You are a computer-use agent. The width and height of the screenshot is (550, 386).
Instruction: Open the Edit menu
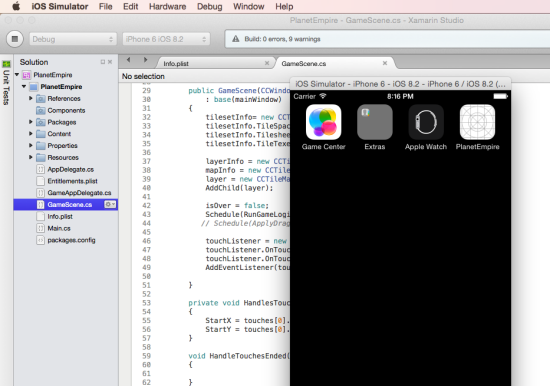(x=130, y=6)
